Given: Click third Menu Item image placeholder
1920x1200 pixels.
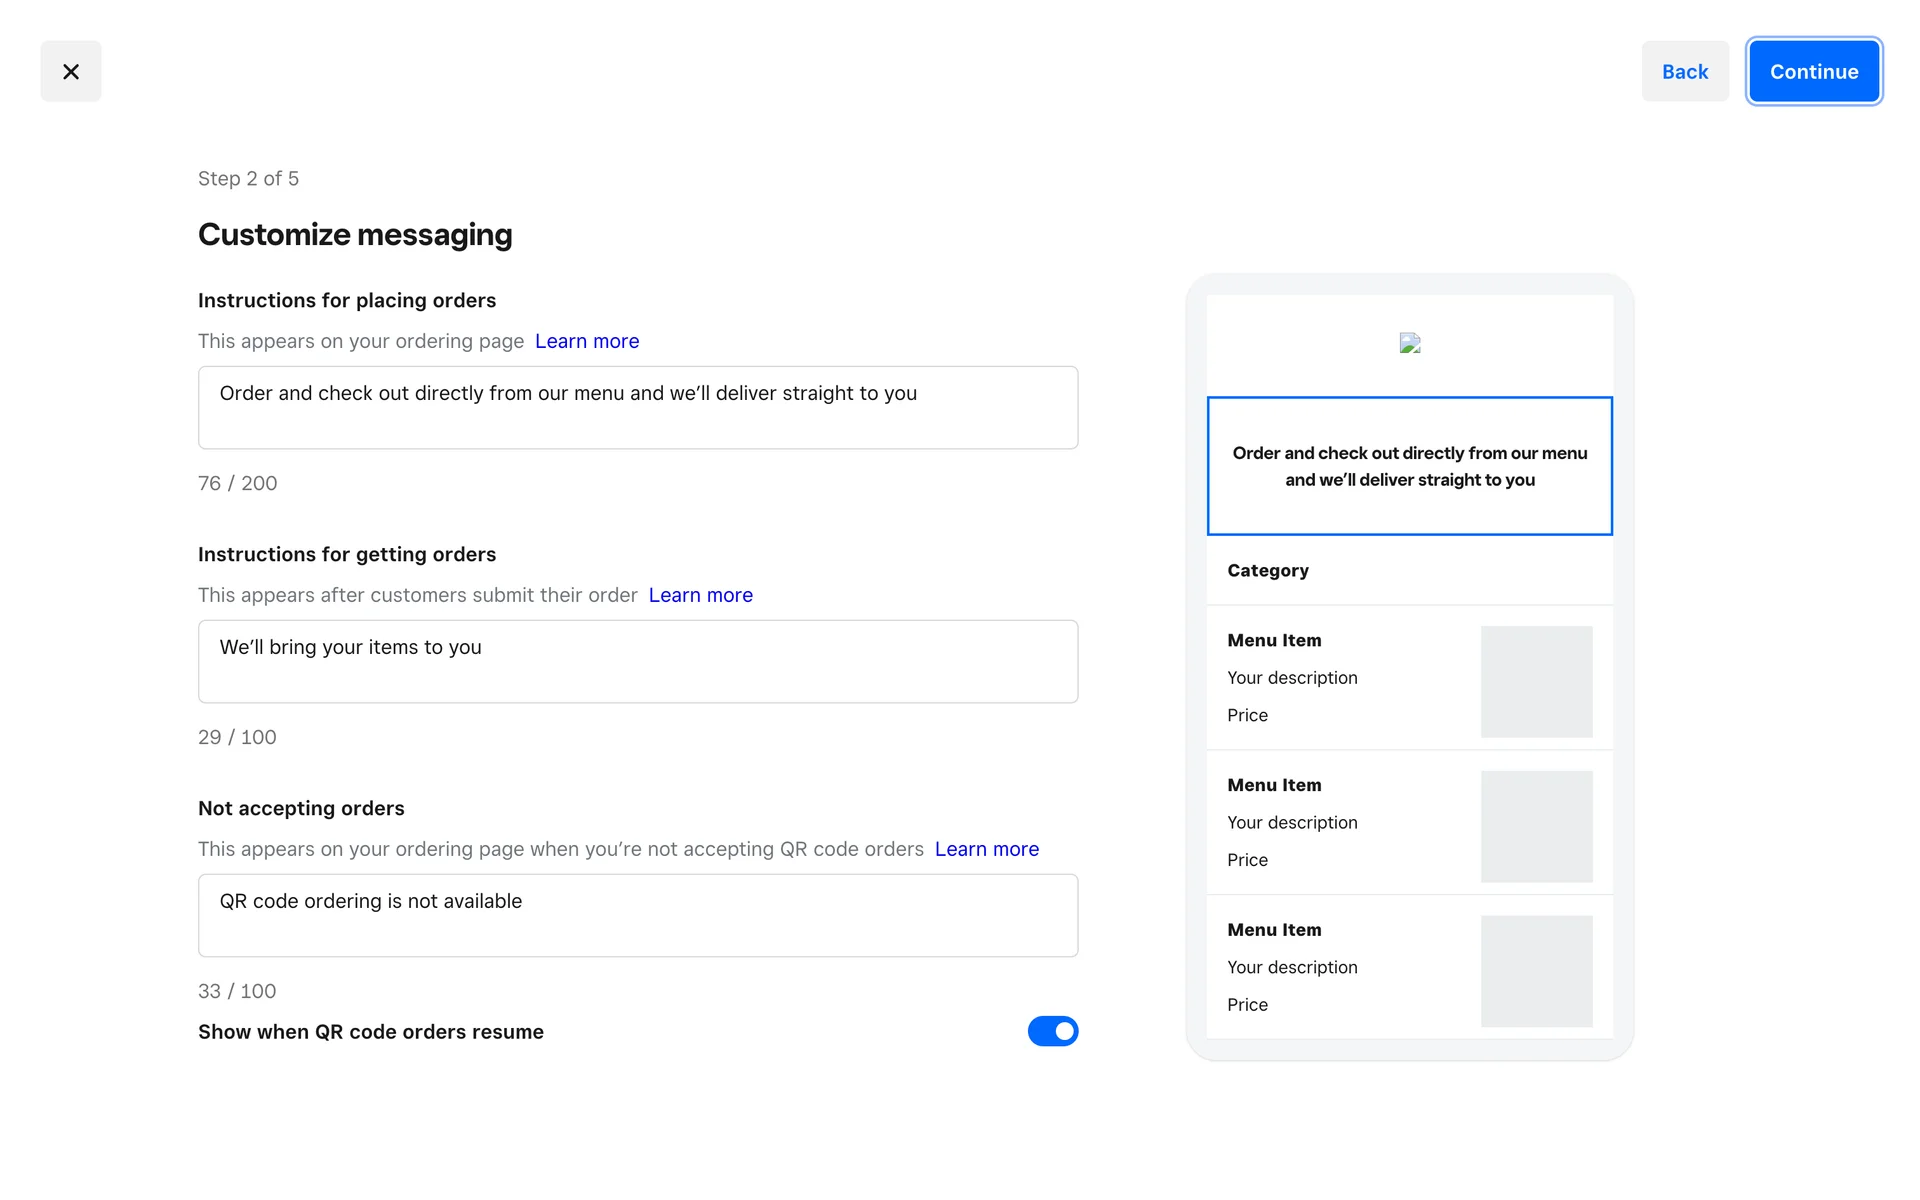Looking at the screenshot, I should (1536, 971).
